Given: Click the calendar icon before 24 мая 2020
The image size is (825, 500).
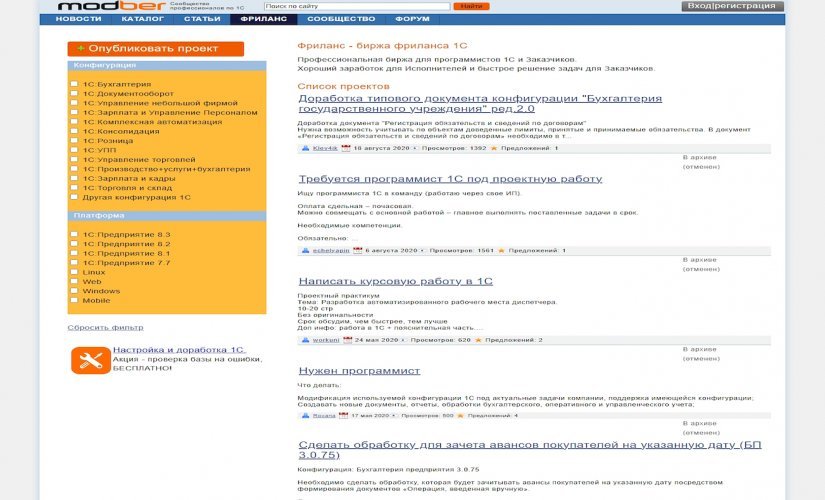Looking at the screenshot, I should point(347,340).
